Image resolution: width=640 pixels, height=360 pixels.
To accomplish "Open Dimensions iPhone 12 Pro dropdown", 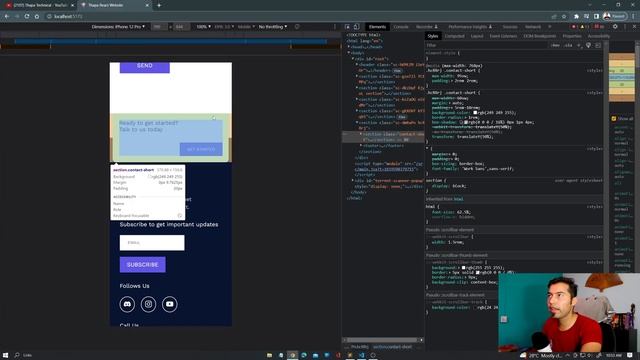I will [x=118, y=27].
